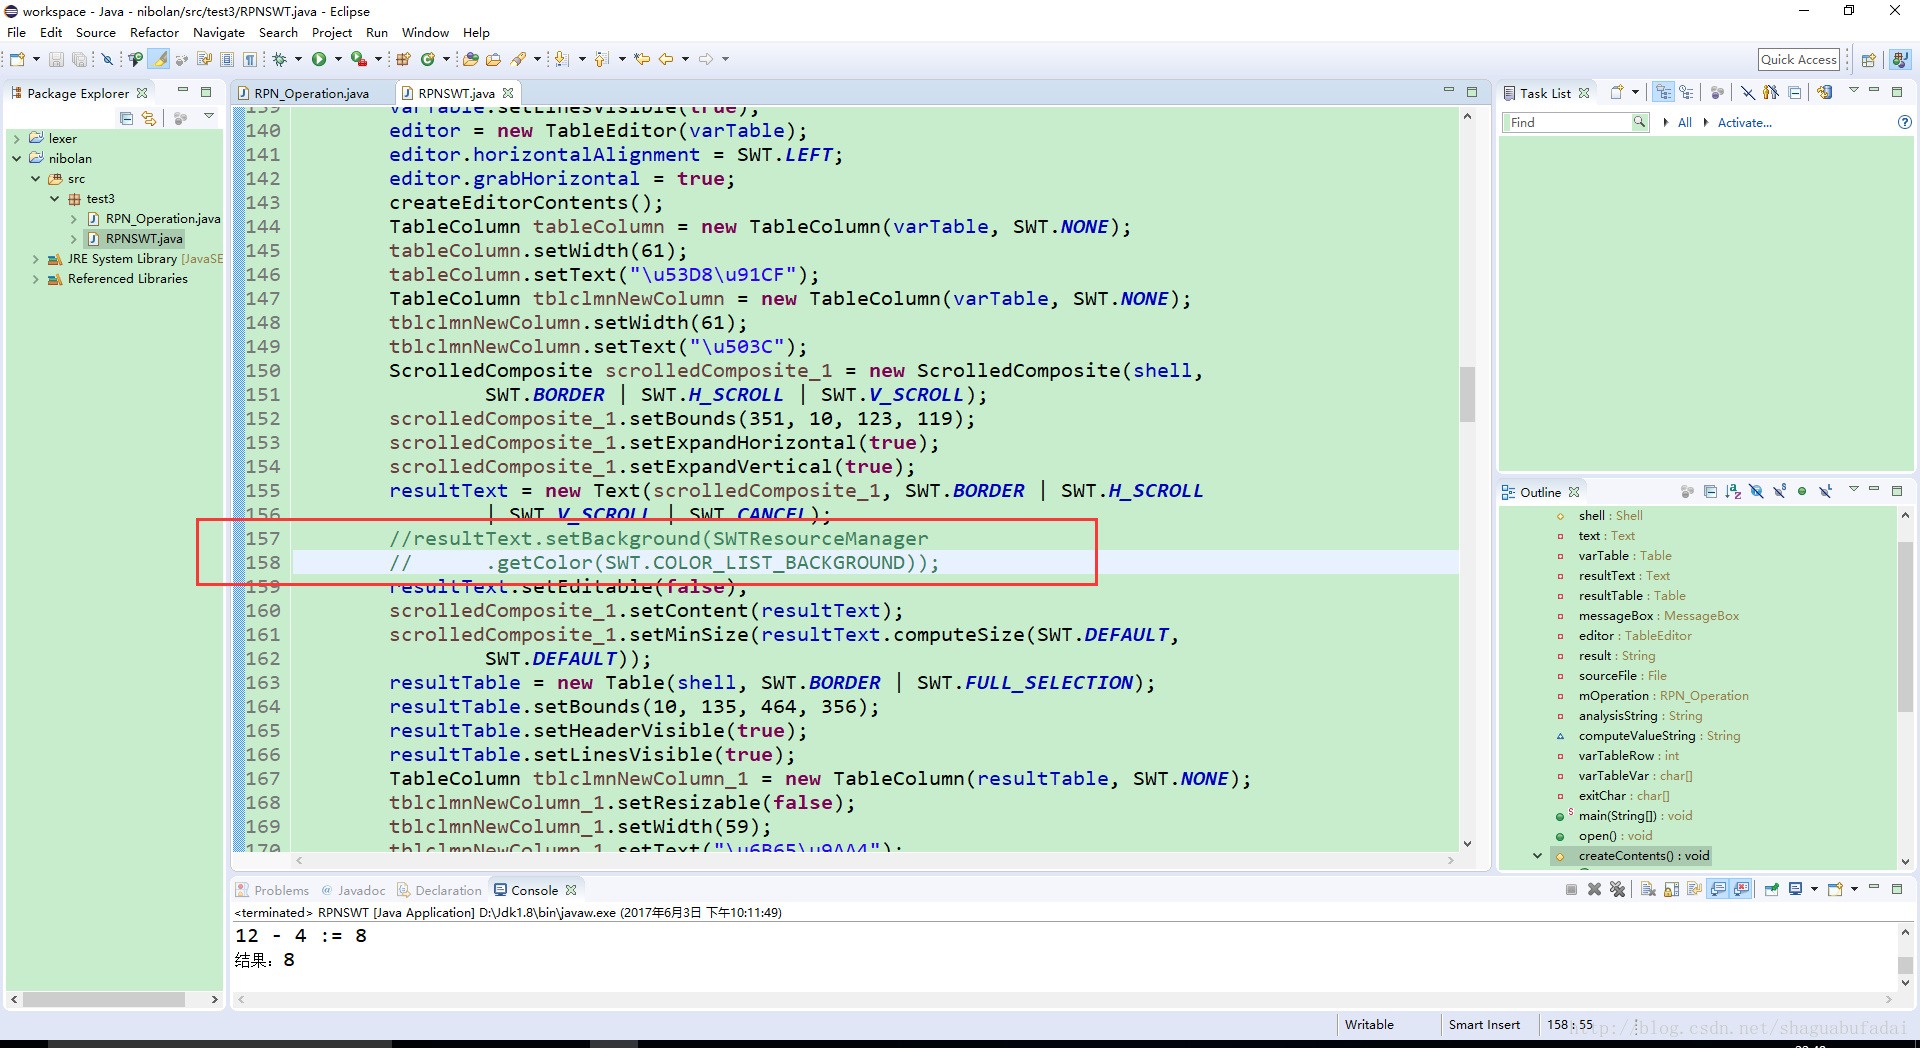1920x1048 pixels.
Task: Click Display Selected Console monitor icon
Action: click(x=1795, y=889)
